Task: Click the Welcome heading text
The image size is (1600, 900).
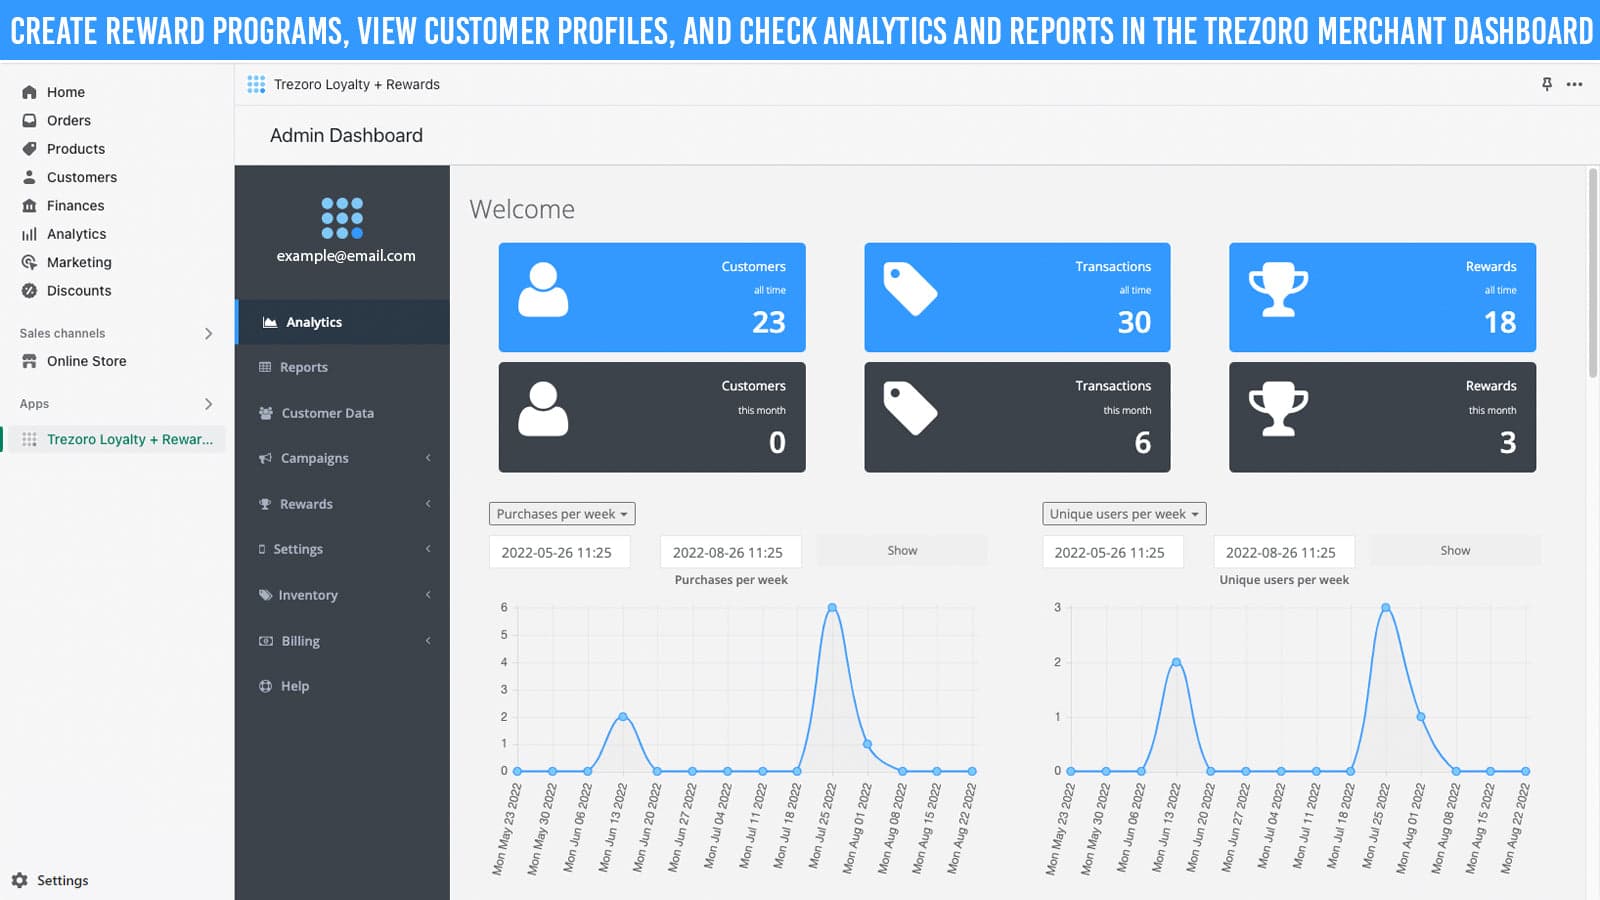Action: pos(522,209)
